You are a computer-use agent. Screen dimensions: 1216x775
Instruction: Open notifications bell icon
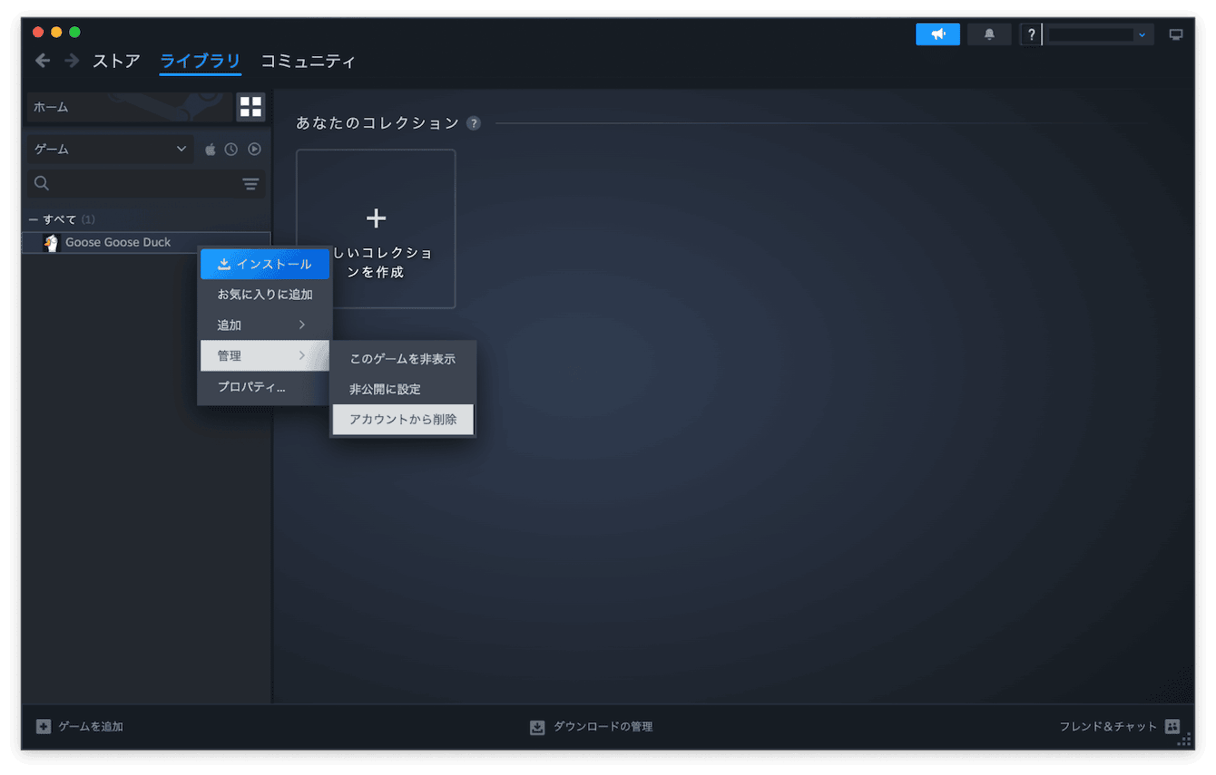coord(989,33)
